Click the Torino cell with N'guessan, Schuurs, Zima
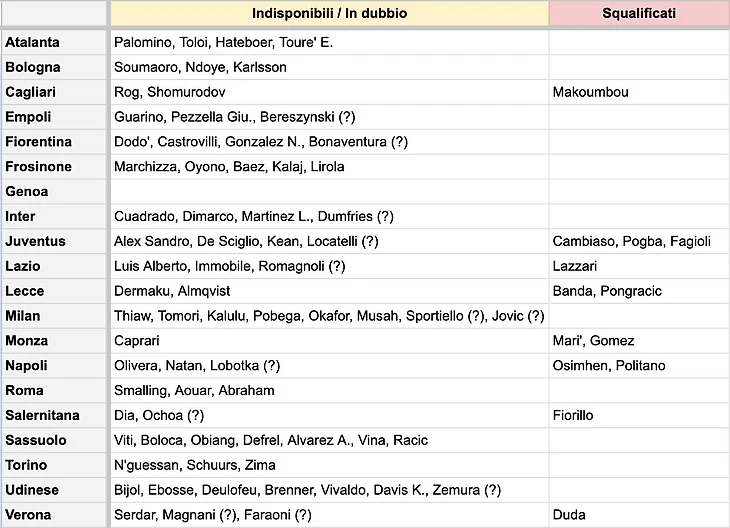730x528 pixels. 330,465
